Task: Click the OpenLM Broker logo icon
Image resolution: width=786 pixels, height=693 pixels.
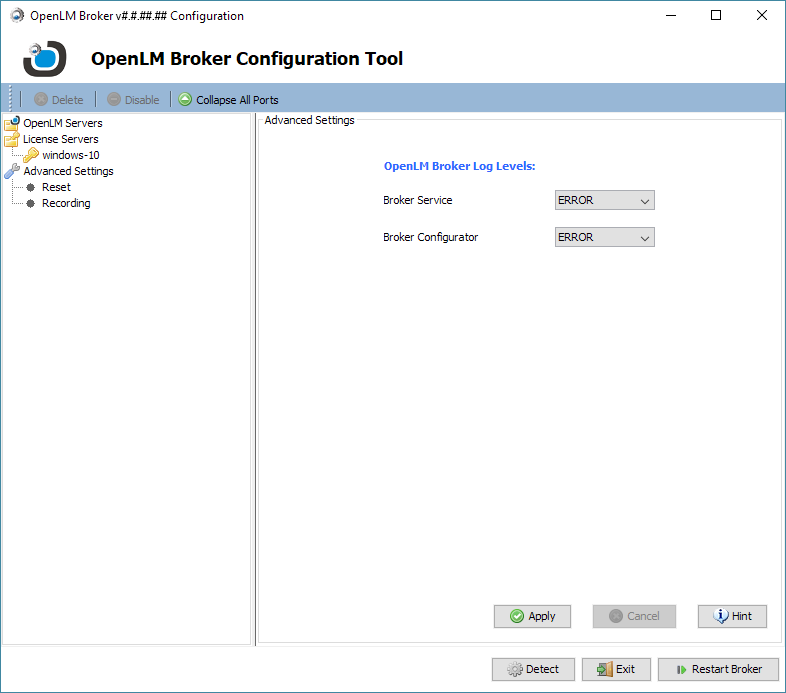Action: pyautogui.click(x=44, y=58)
